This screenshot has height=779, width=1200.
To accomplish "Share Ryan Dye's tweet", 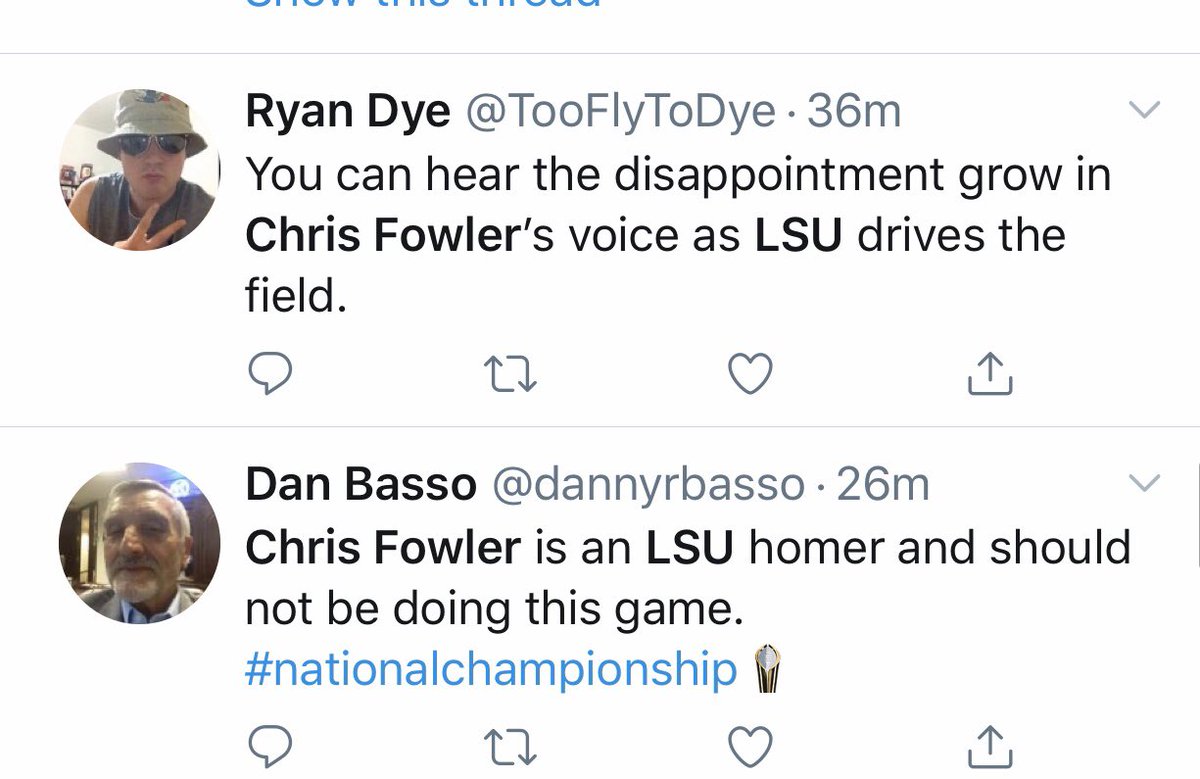I will [x=990, y=373].
